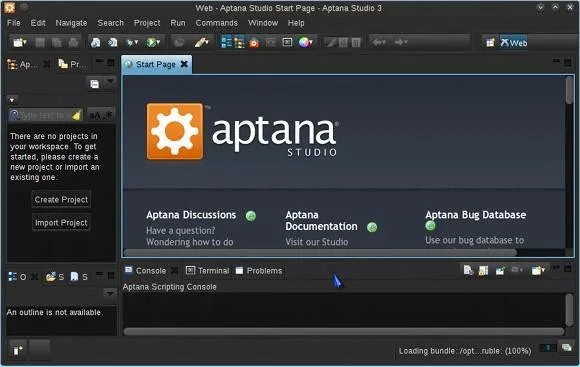
Task: Open the Aptana Documentation link
Action: tap(321, 220)
